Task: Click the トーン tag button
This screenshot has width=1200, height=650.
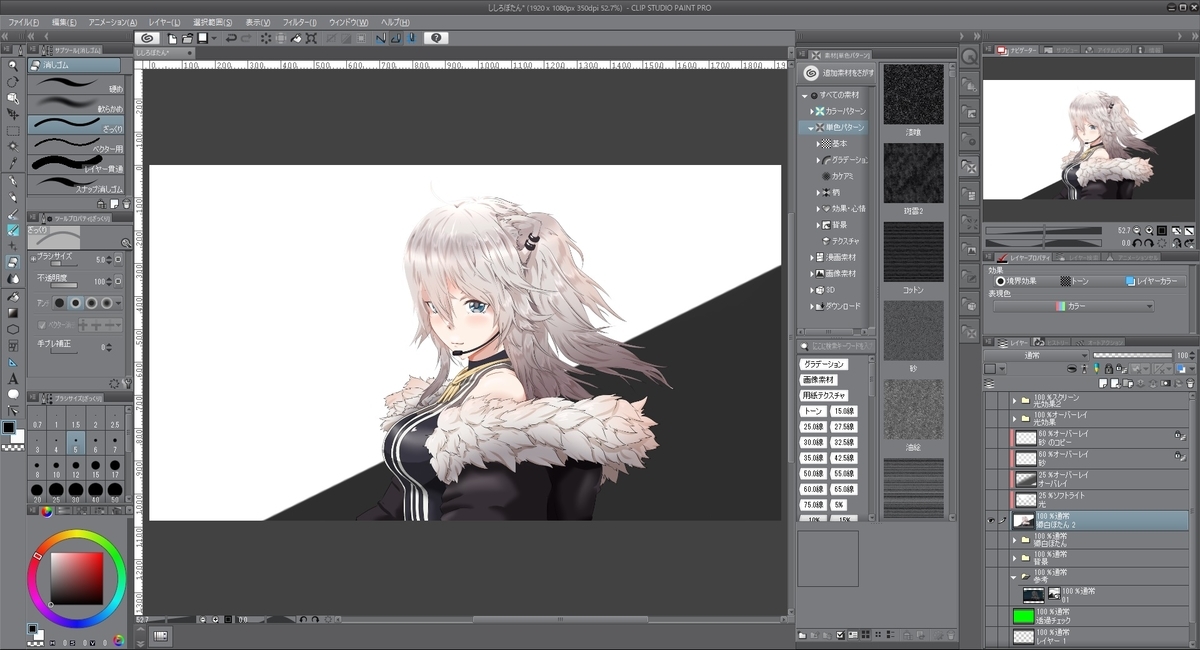Action: [812, 411]
